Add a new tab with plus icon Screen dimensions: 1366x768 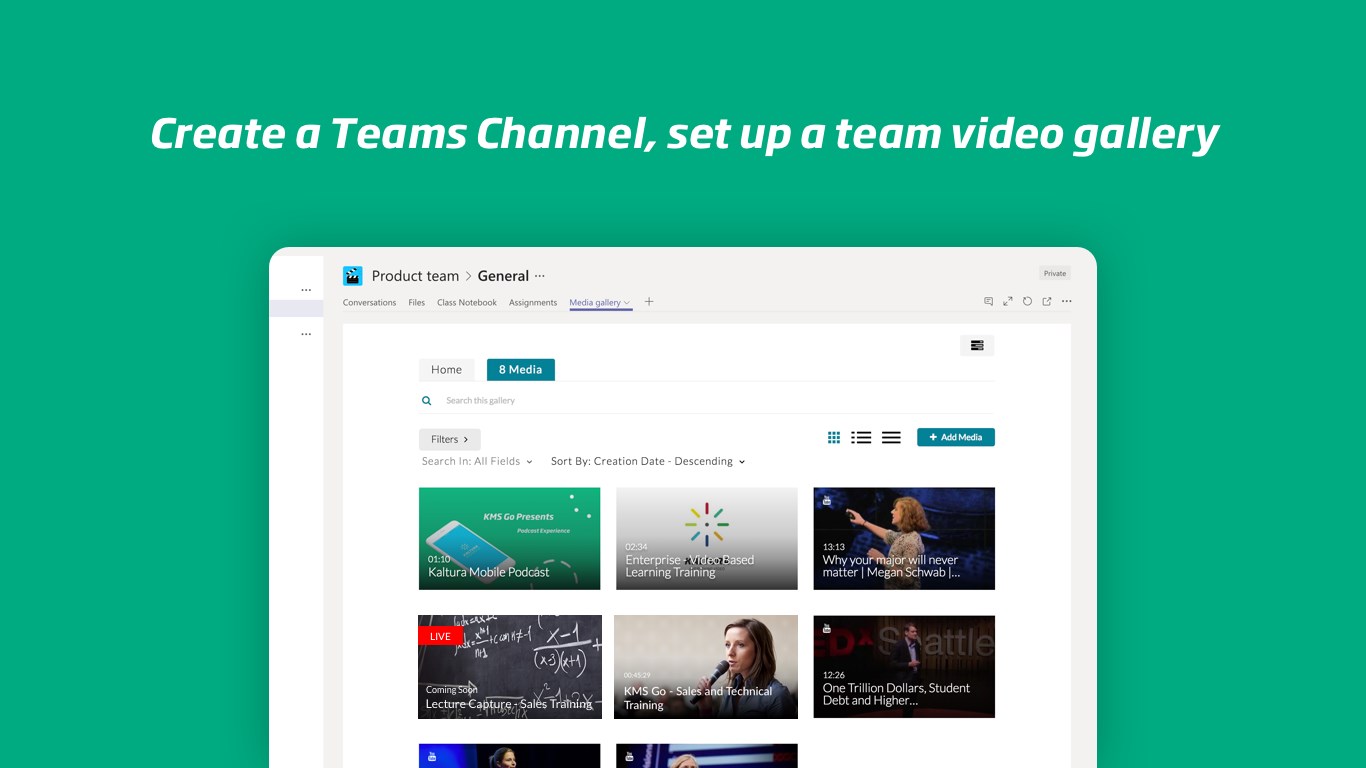point(649,302)
